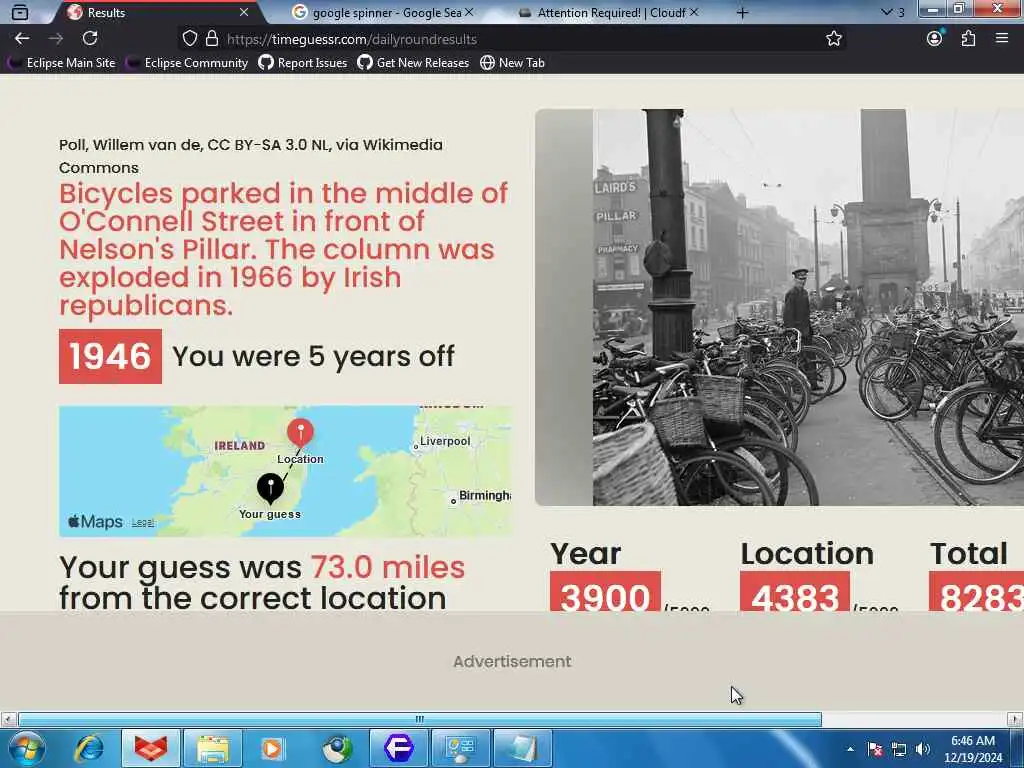This screenshot has width=1024, height=768.
Task: Close the Attention Required tab
Action: [x=694, y=12]
